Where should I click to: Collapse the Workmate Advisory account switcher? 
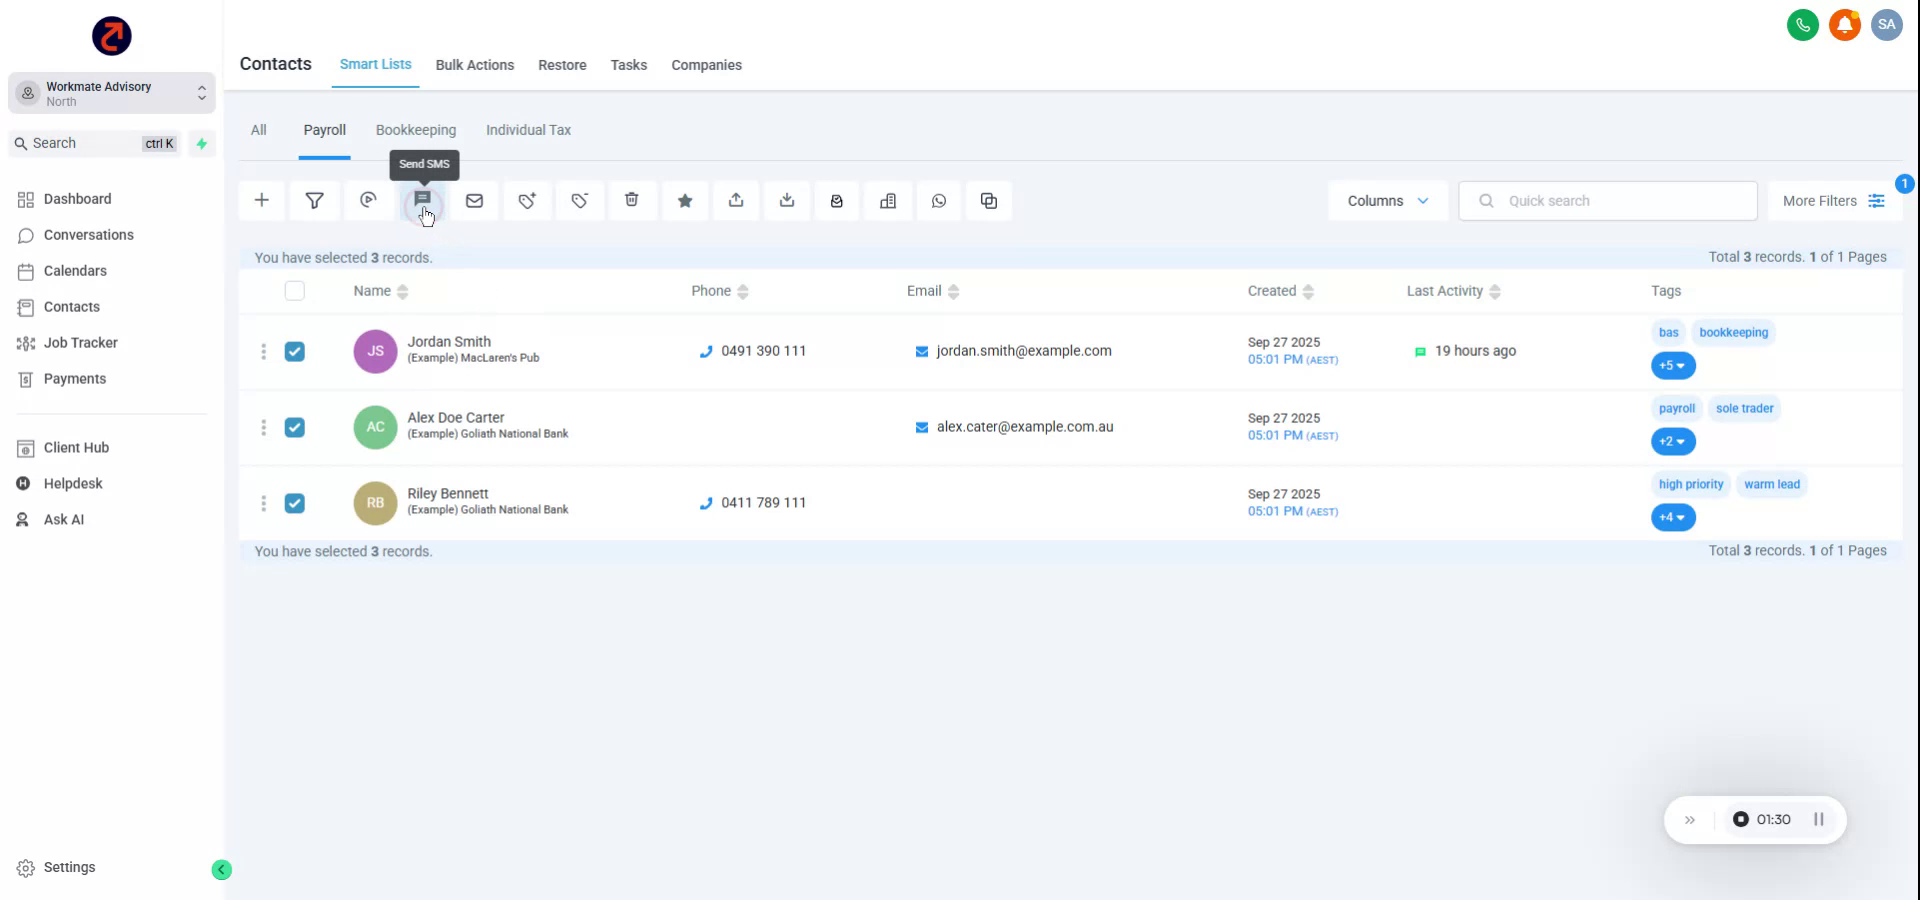200,93
